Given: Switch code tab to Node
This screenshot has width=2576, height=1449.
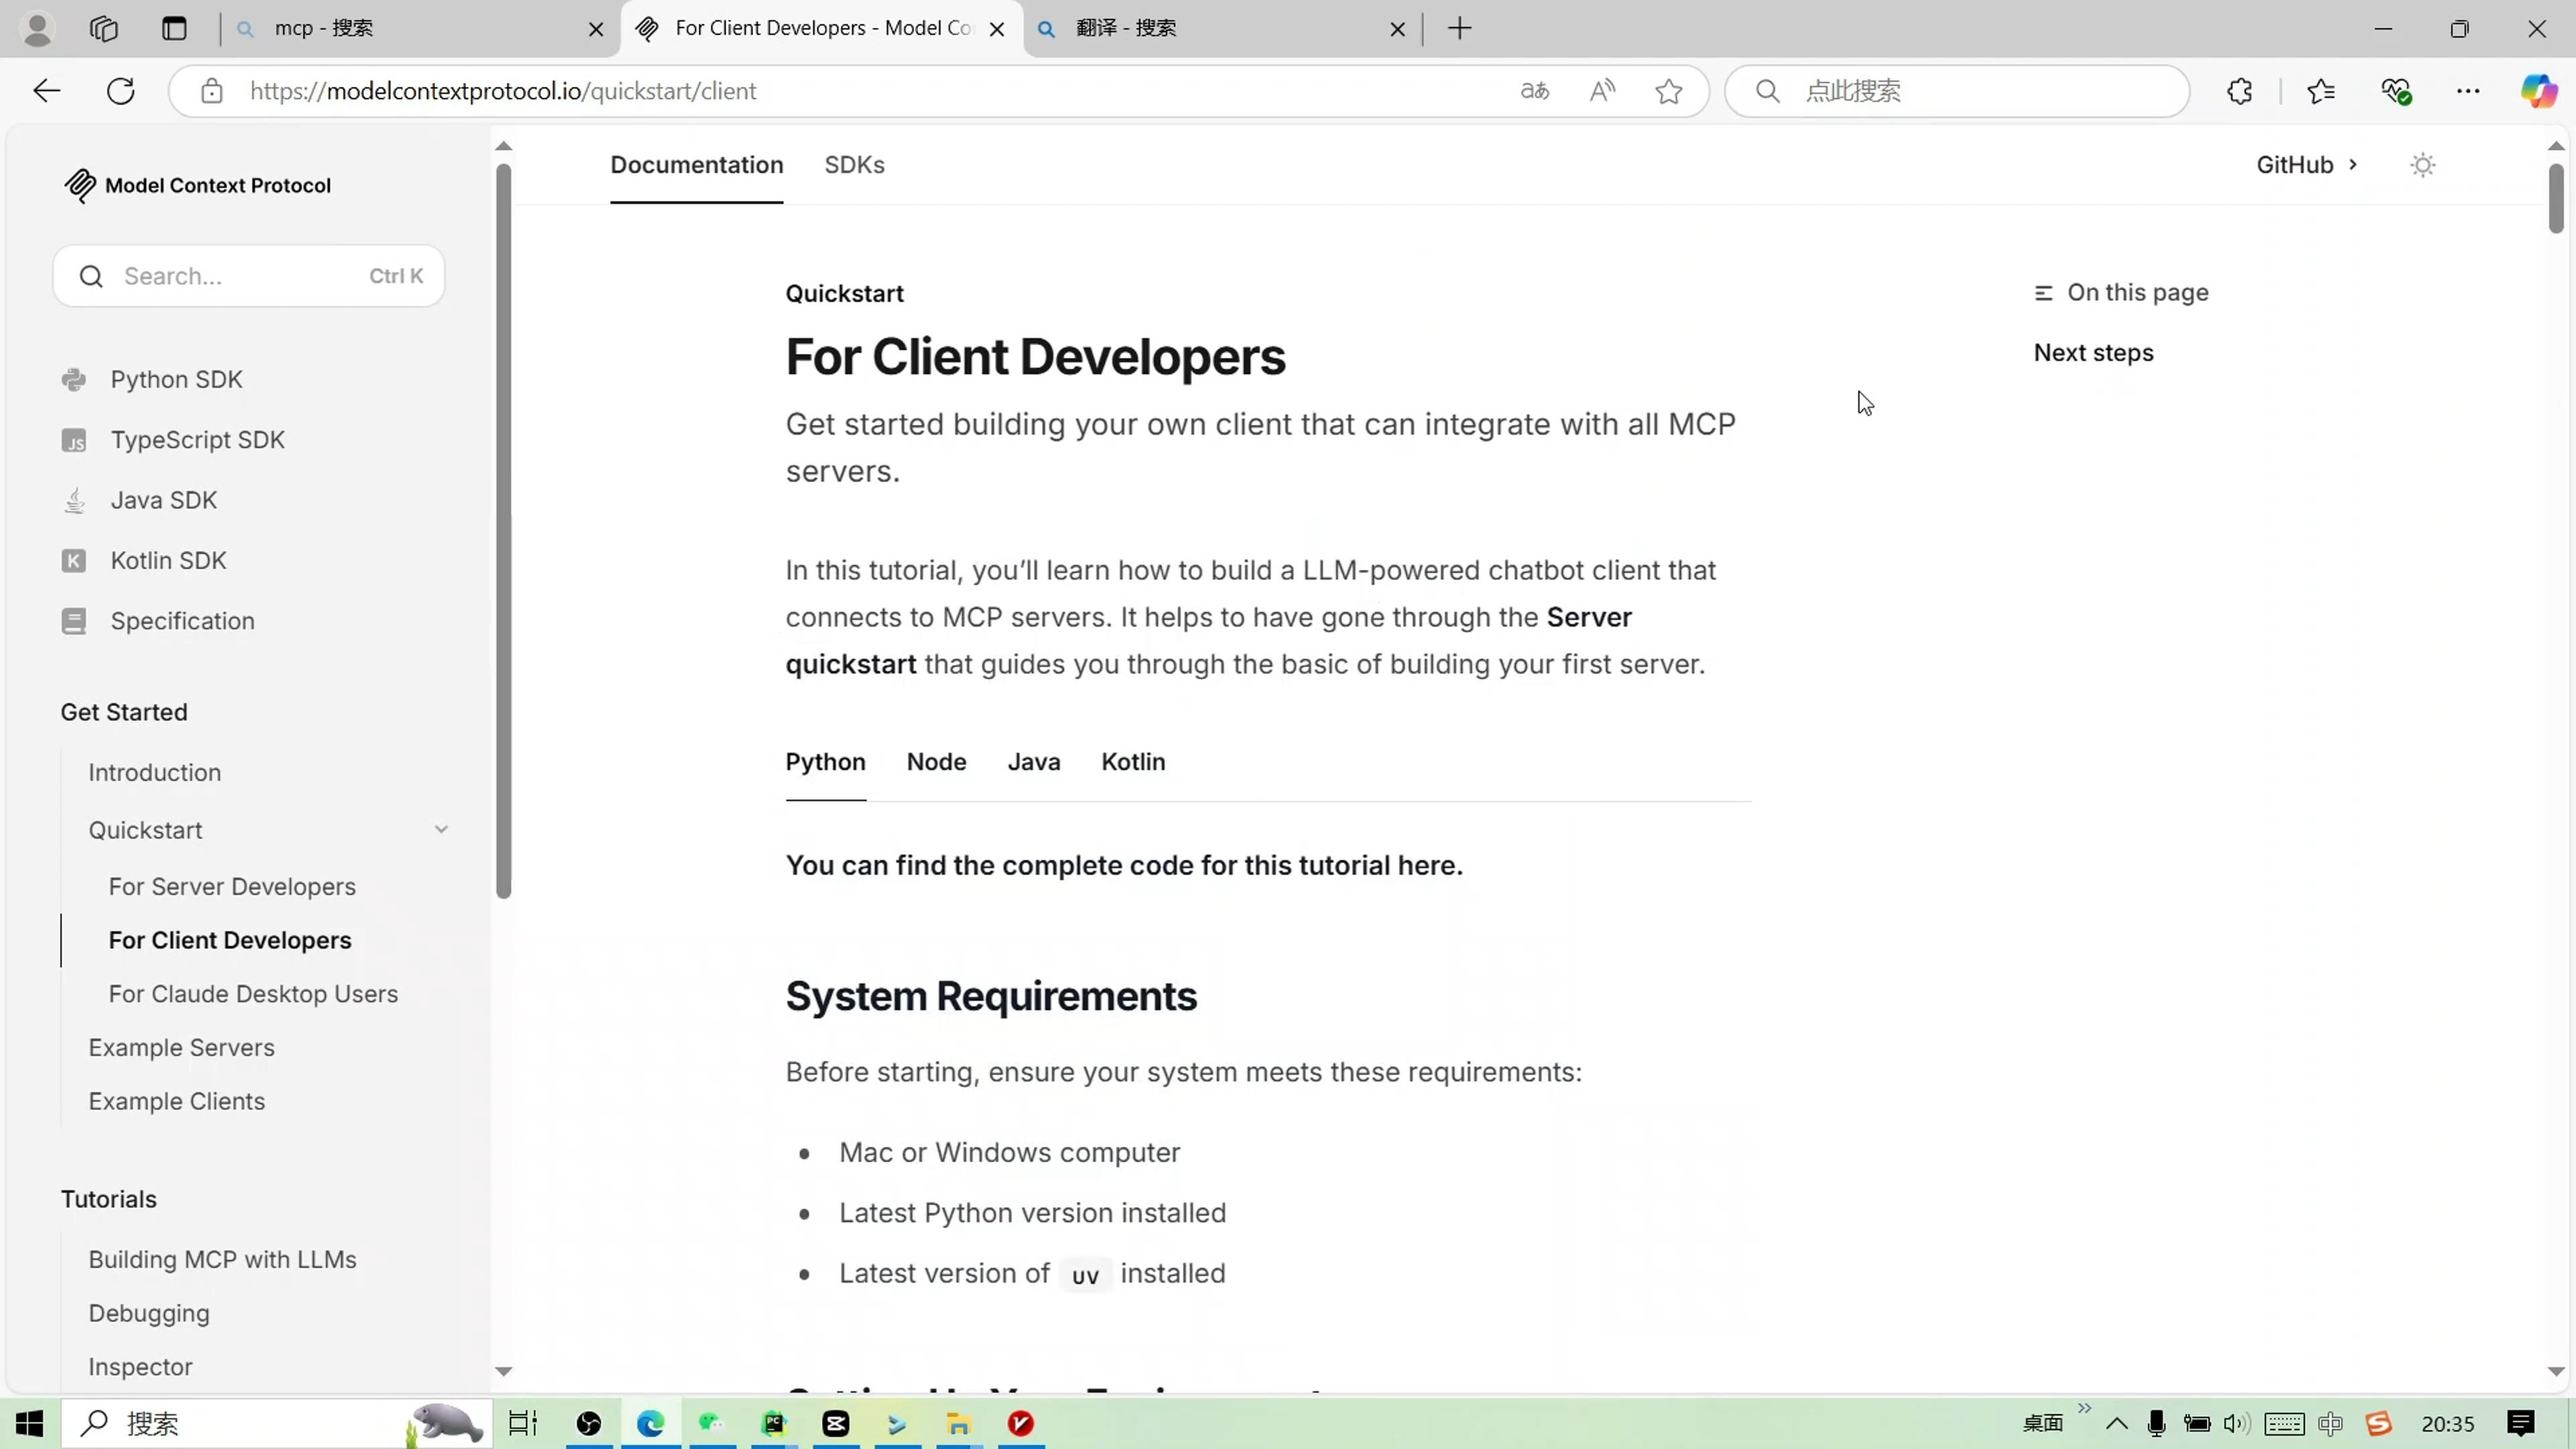Looking at the screenshot, I should pyautogui.click(x=936, y=762).
